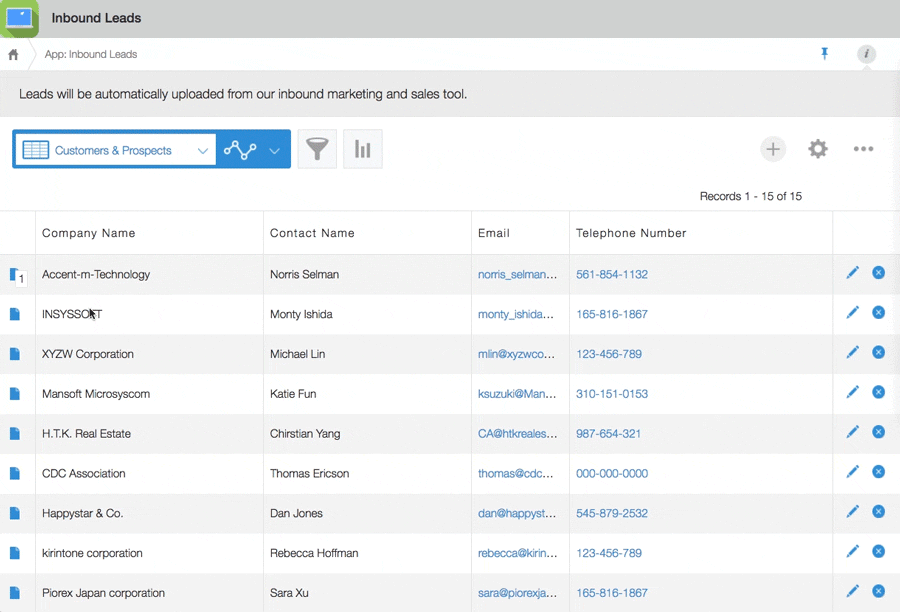Edit the Accent-m-Technology record

[x=852, y=272]
